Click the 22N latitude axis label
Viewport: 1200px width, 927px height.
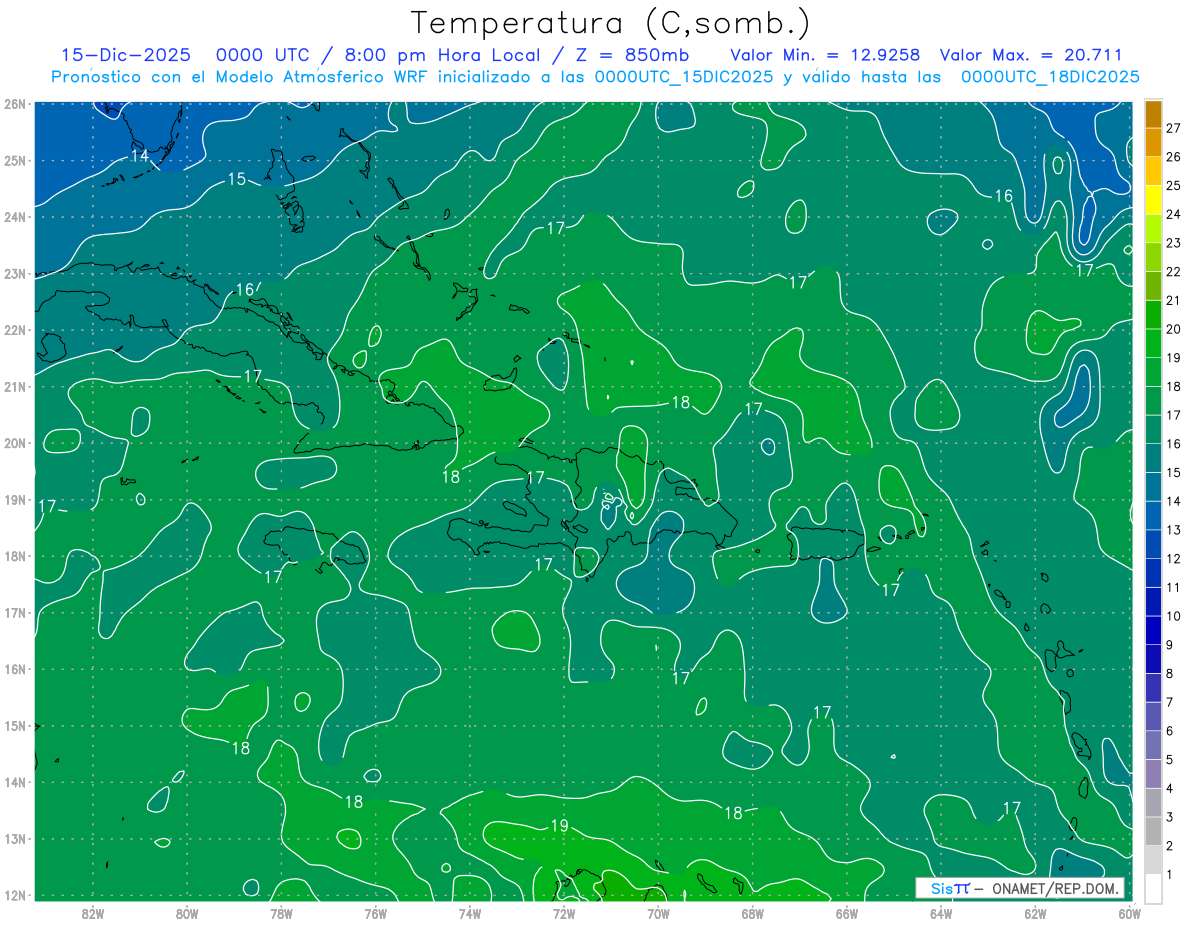pos(15,330)
